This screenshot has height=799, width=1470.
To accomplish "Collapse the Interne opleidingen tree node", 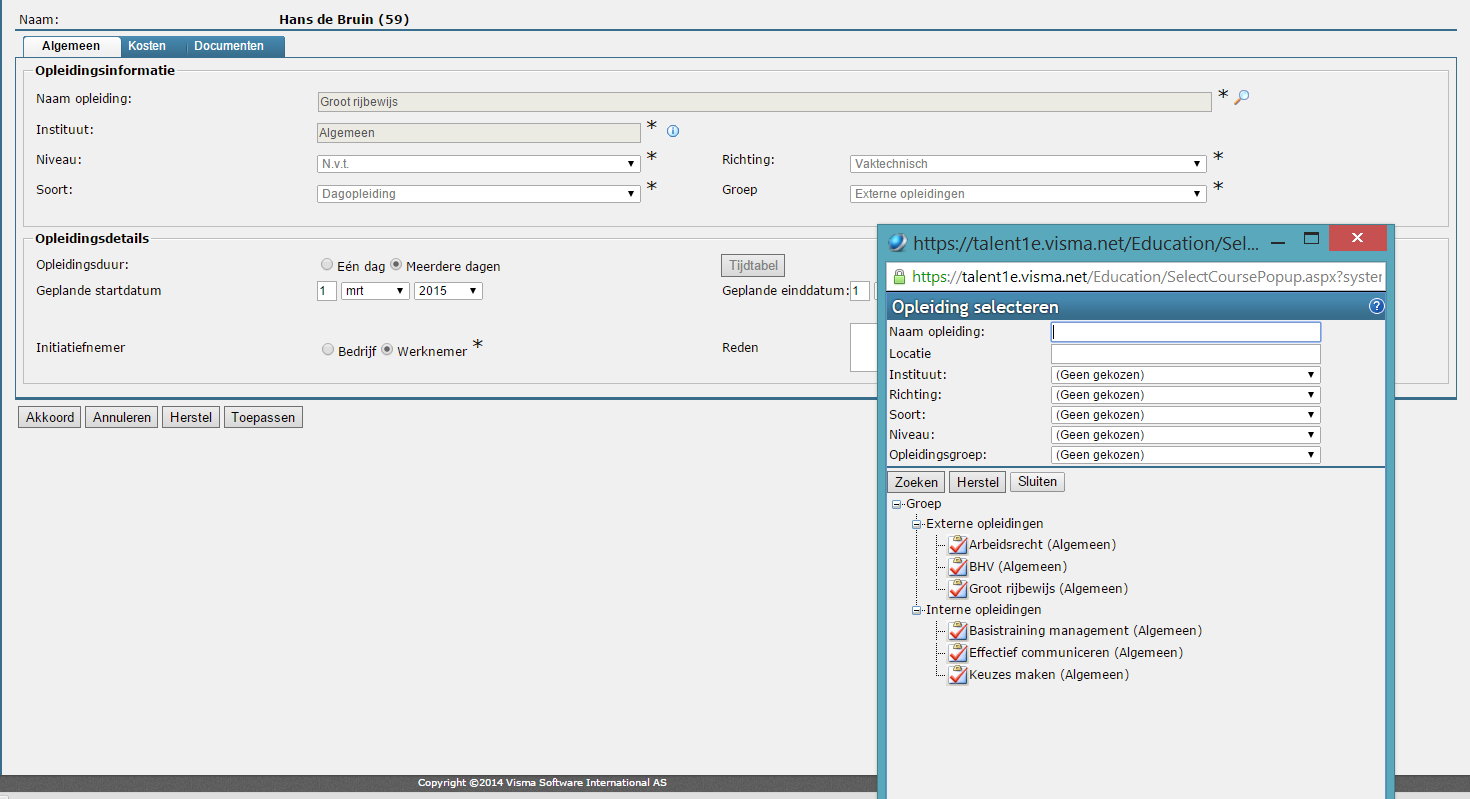I will [917, 610].
